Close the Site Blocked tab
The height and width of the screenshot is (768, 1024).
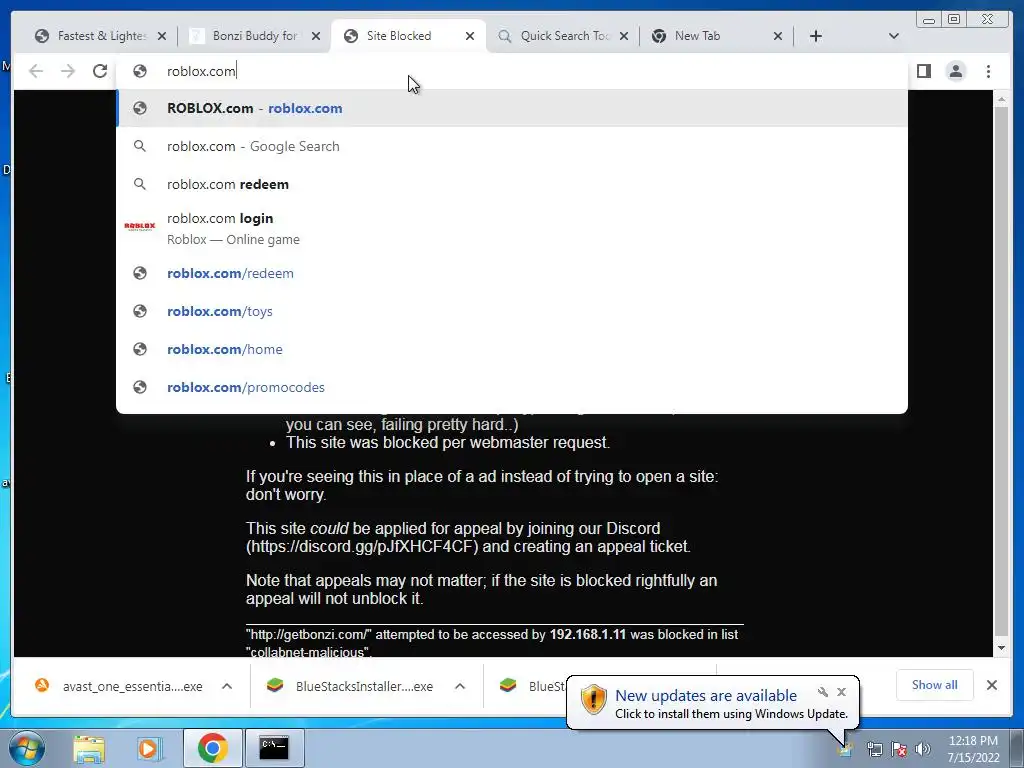[470, 36]
